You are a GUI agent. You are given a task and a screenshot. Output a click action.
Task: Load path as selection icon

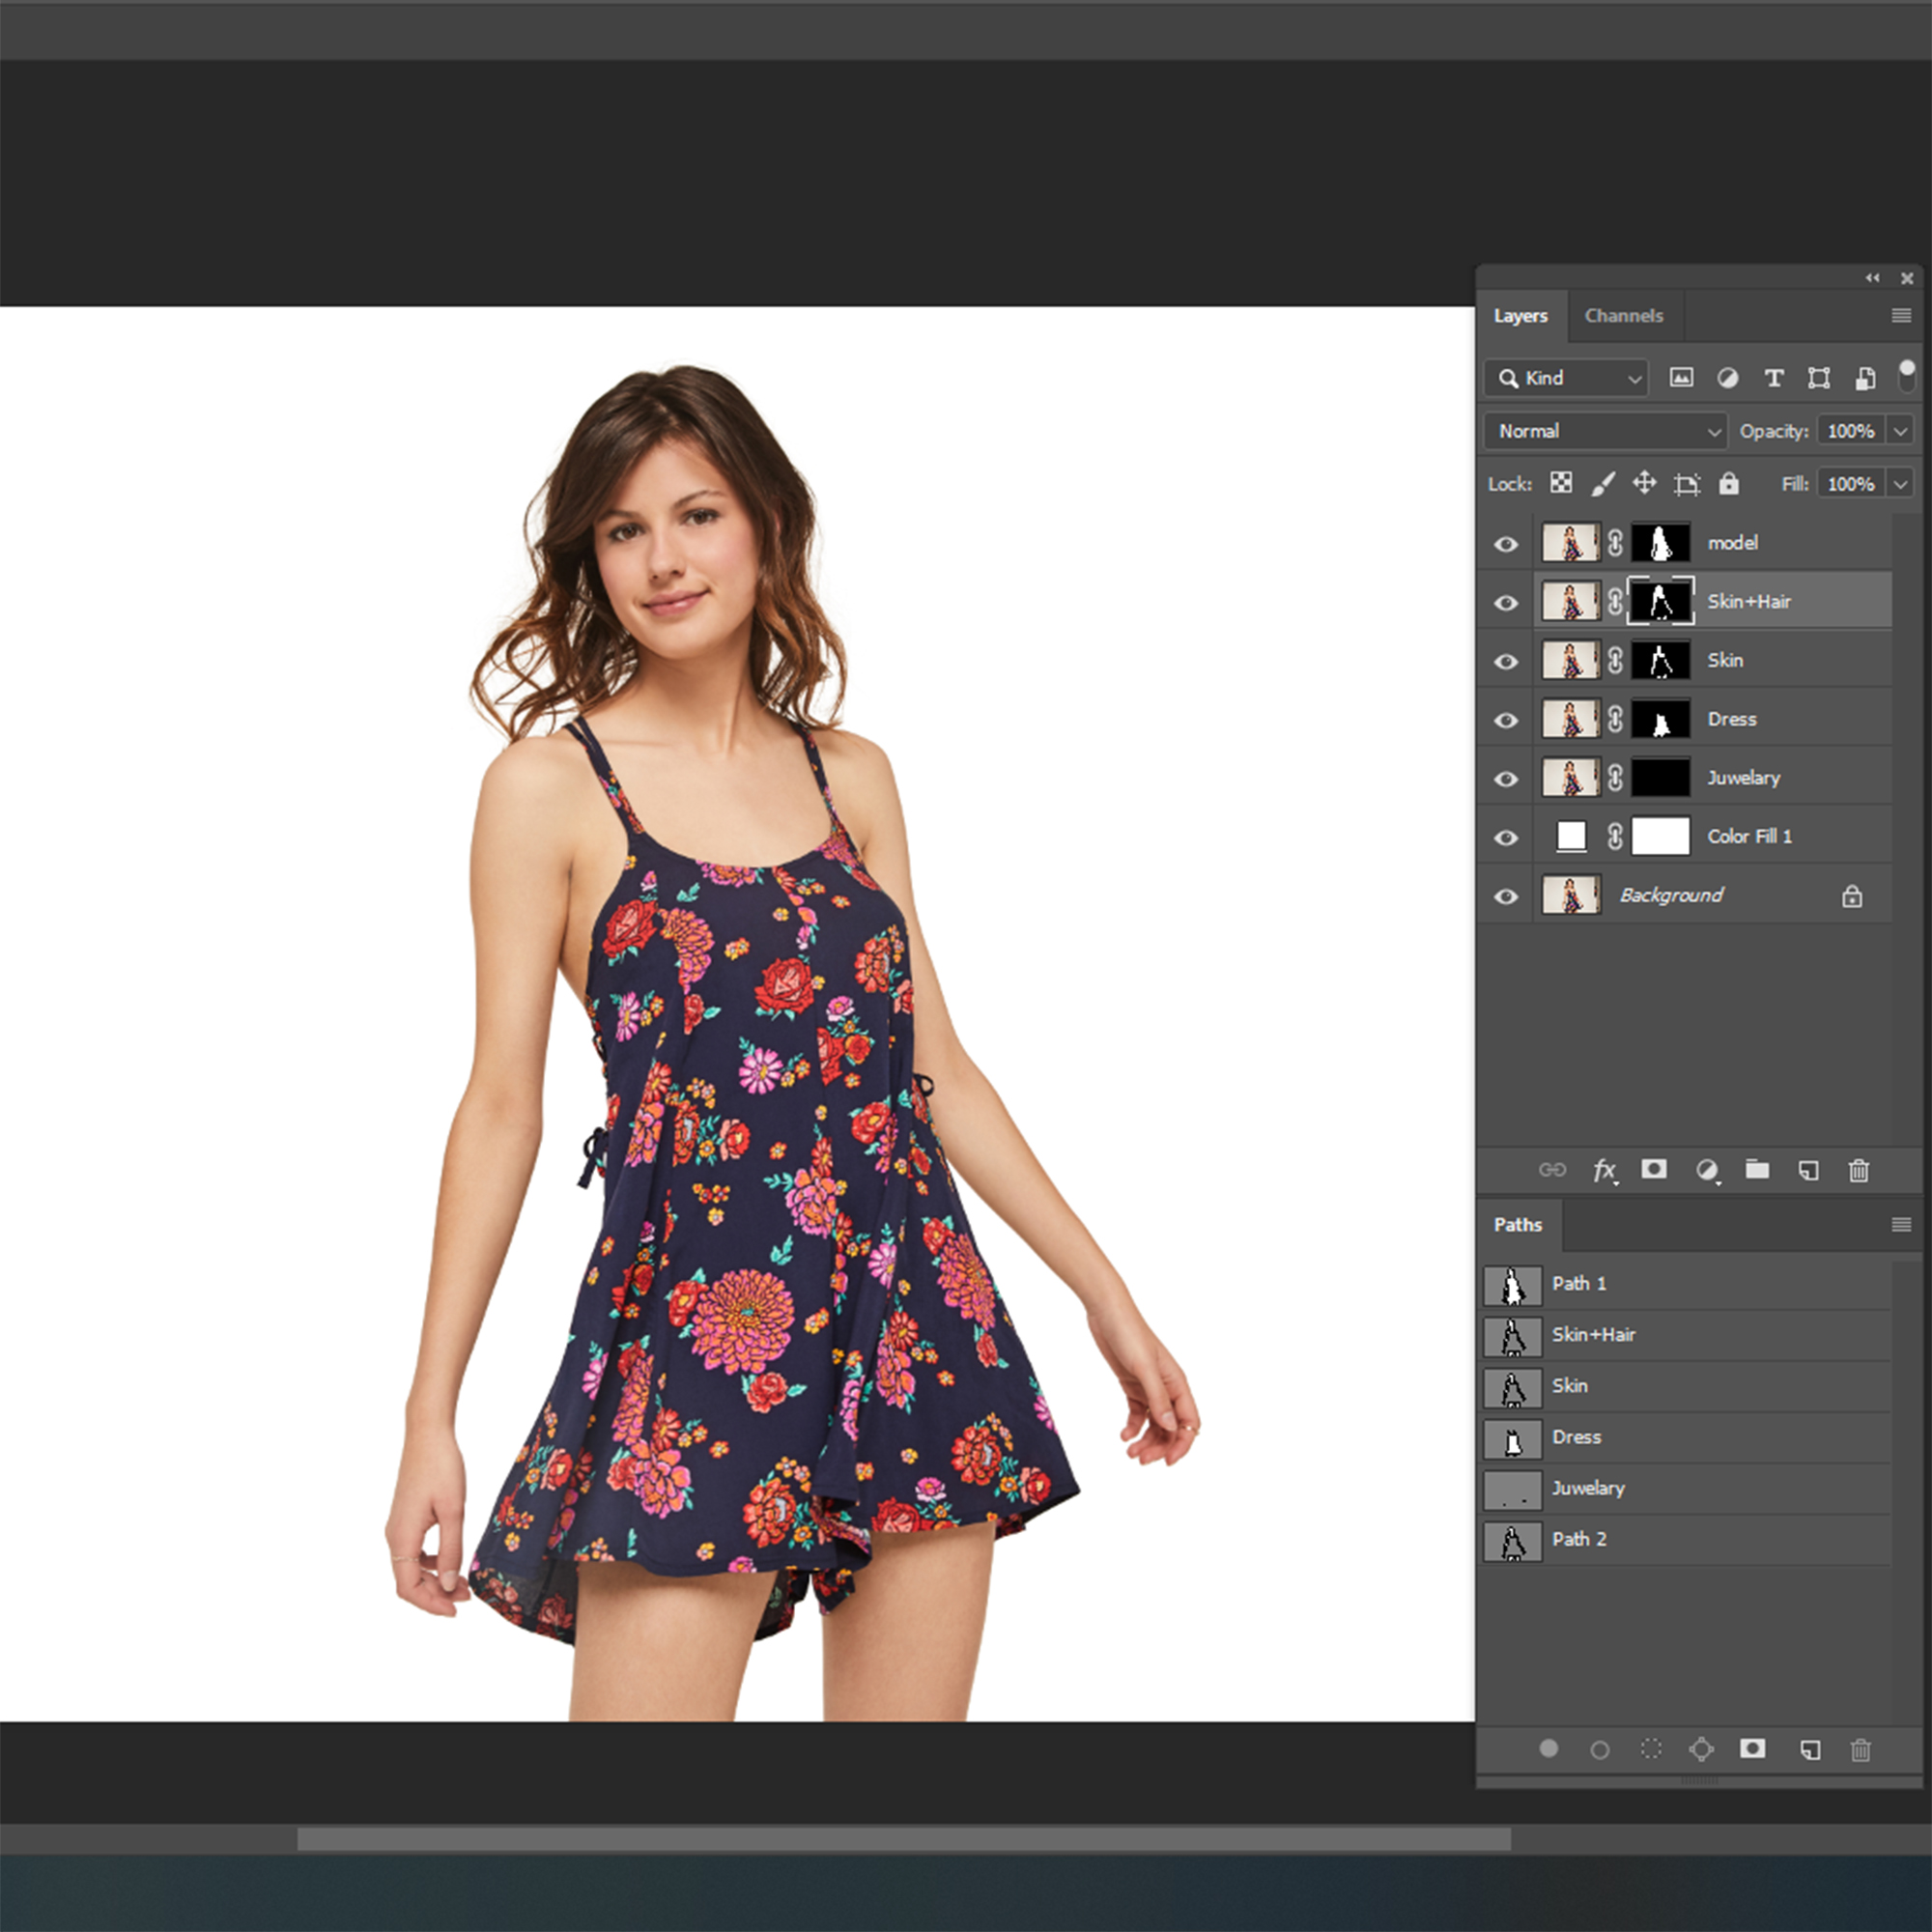tap(1651, 1749)
